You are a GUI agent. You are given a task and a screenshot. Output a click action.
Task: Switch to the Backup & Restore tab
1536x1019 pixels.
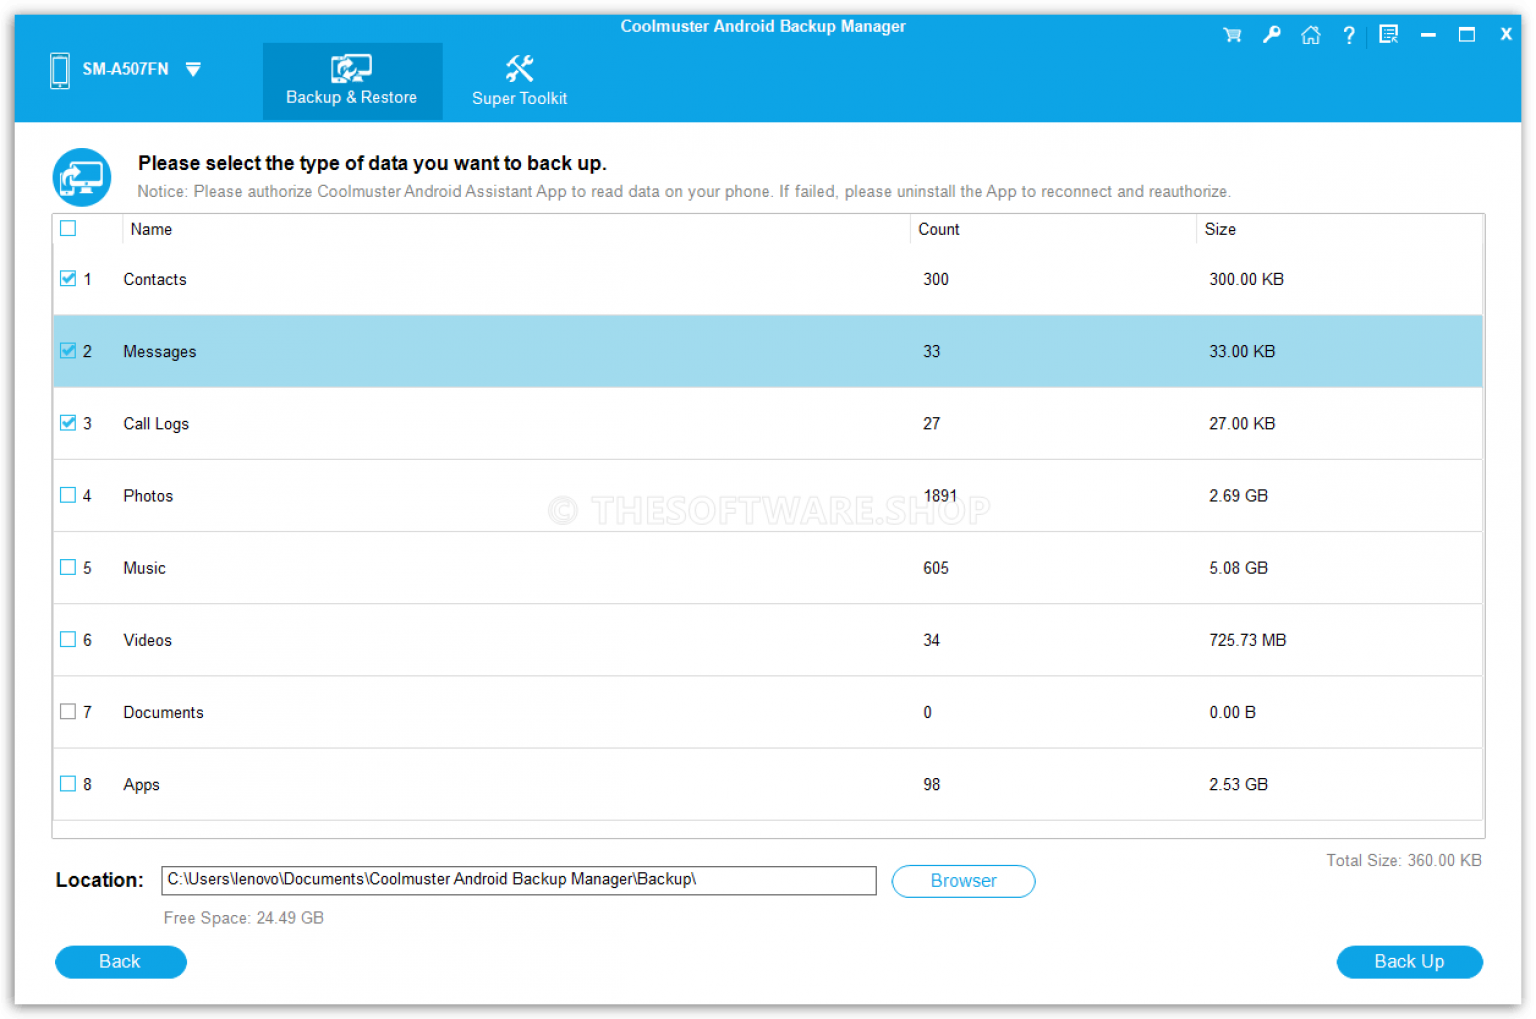[x=352, y=81]
